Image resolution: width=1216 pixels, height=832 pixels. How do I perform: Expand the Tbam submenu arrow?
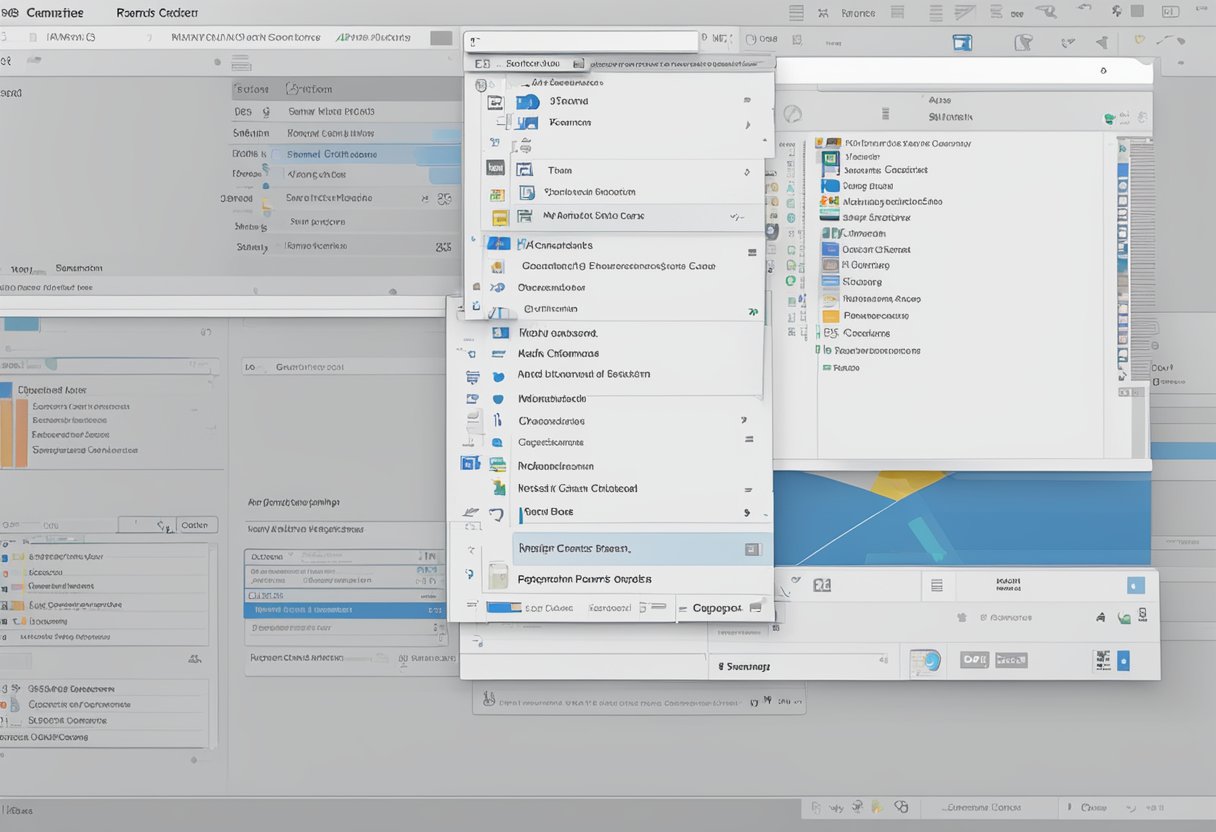pyautogui.click(x=746, y=172)
